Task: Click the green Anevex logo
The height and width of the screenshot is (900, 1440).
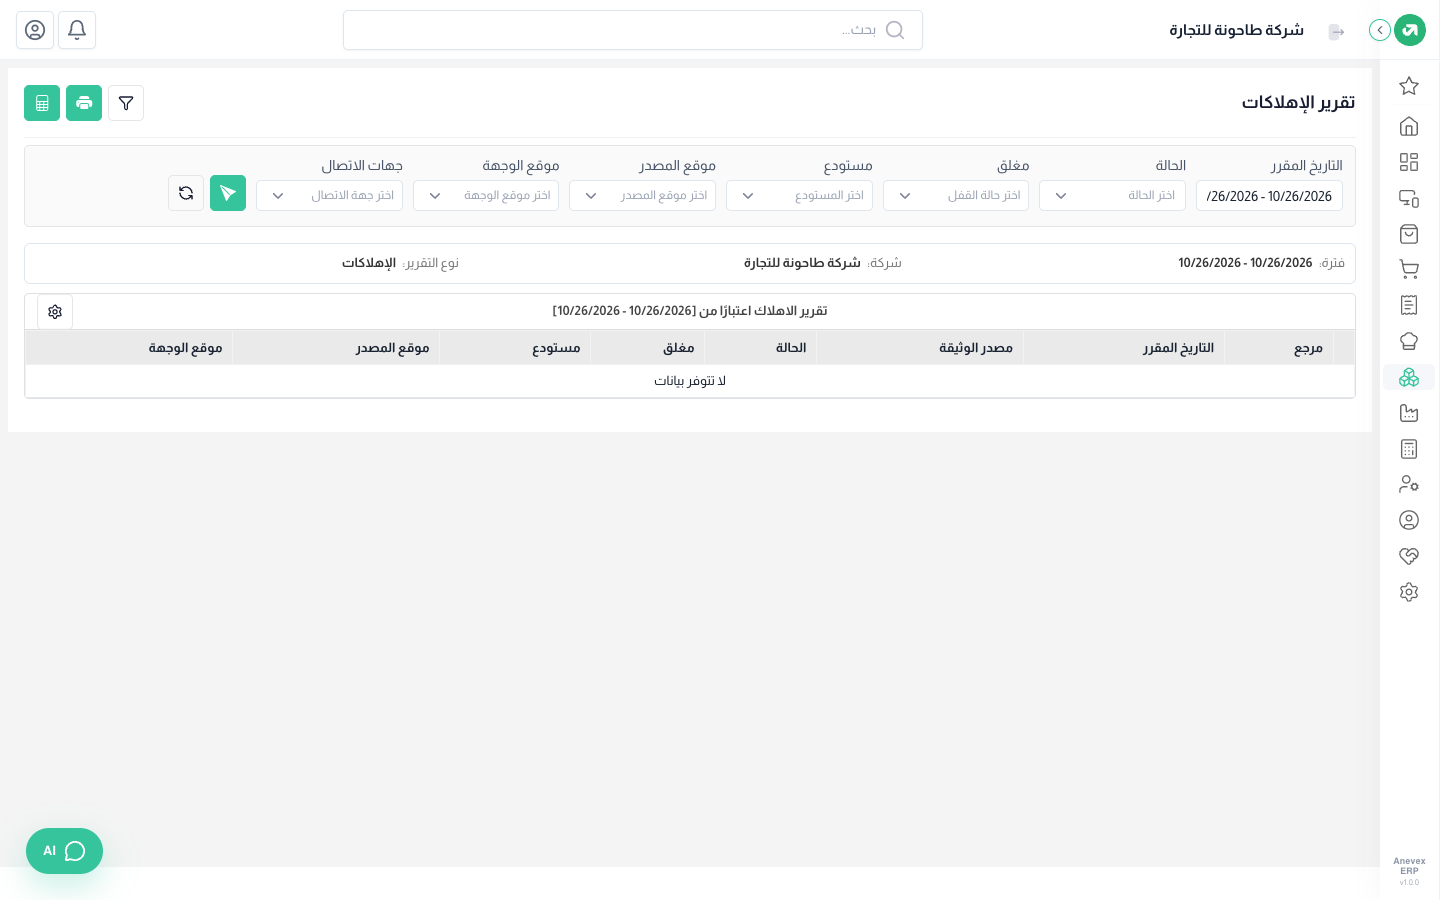Action: [x=1410, y=30]
